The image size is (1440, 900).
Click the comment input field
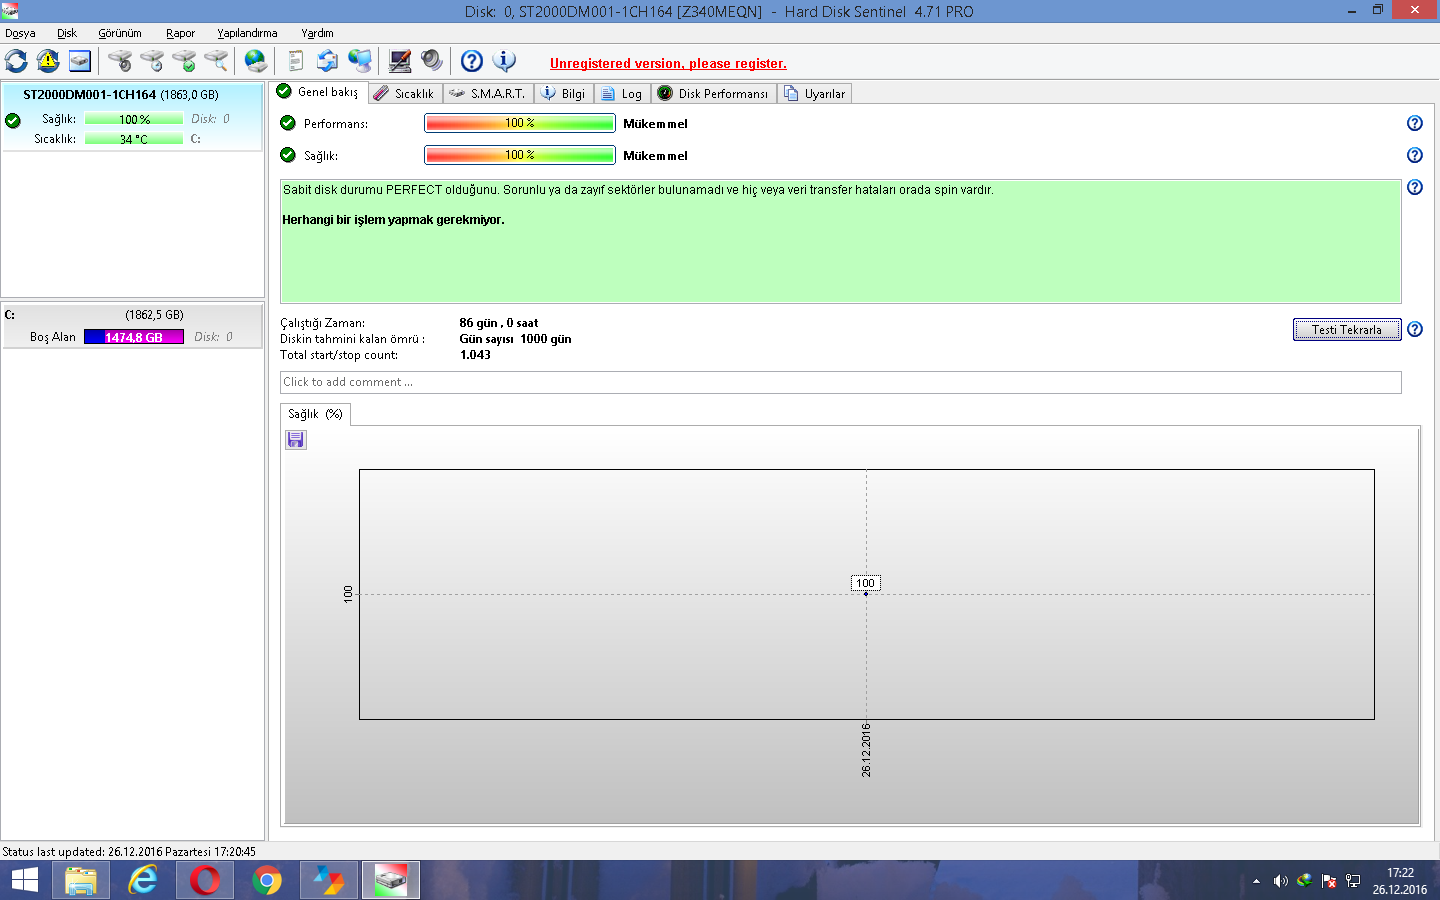point(840,382)
